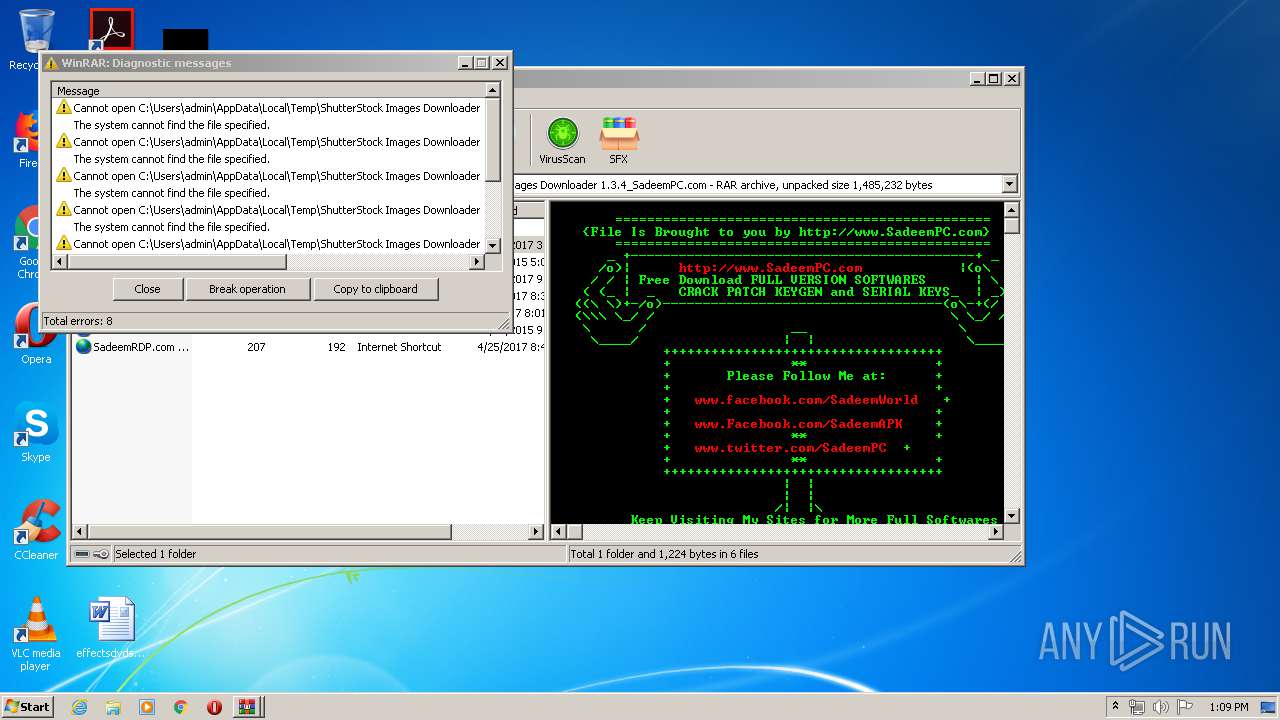Open Opera from the taskbar

214,707
